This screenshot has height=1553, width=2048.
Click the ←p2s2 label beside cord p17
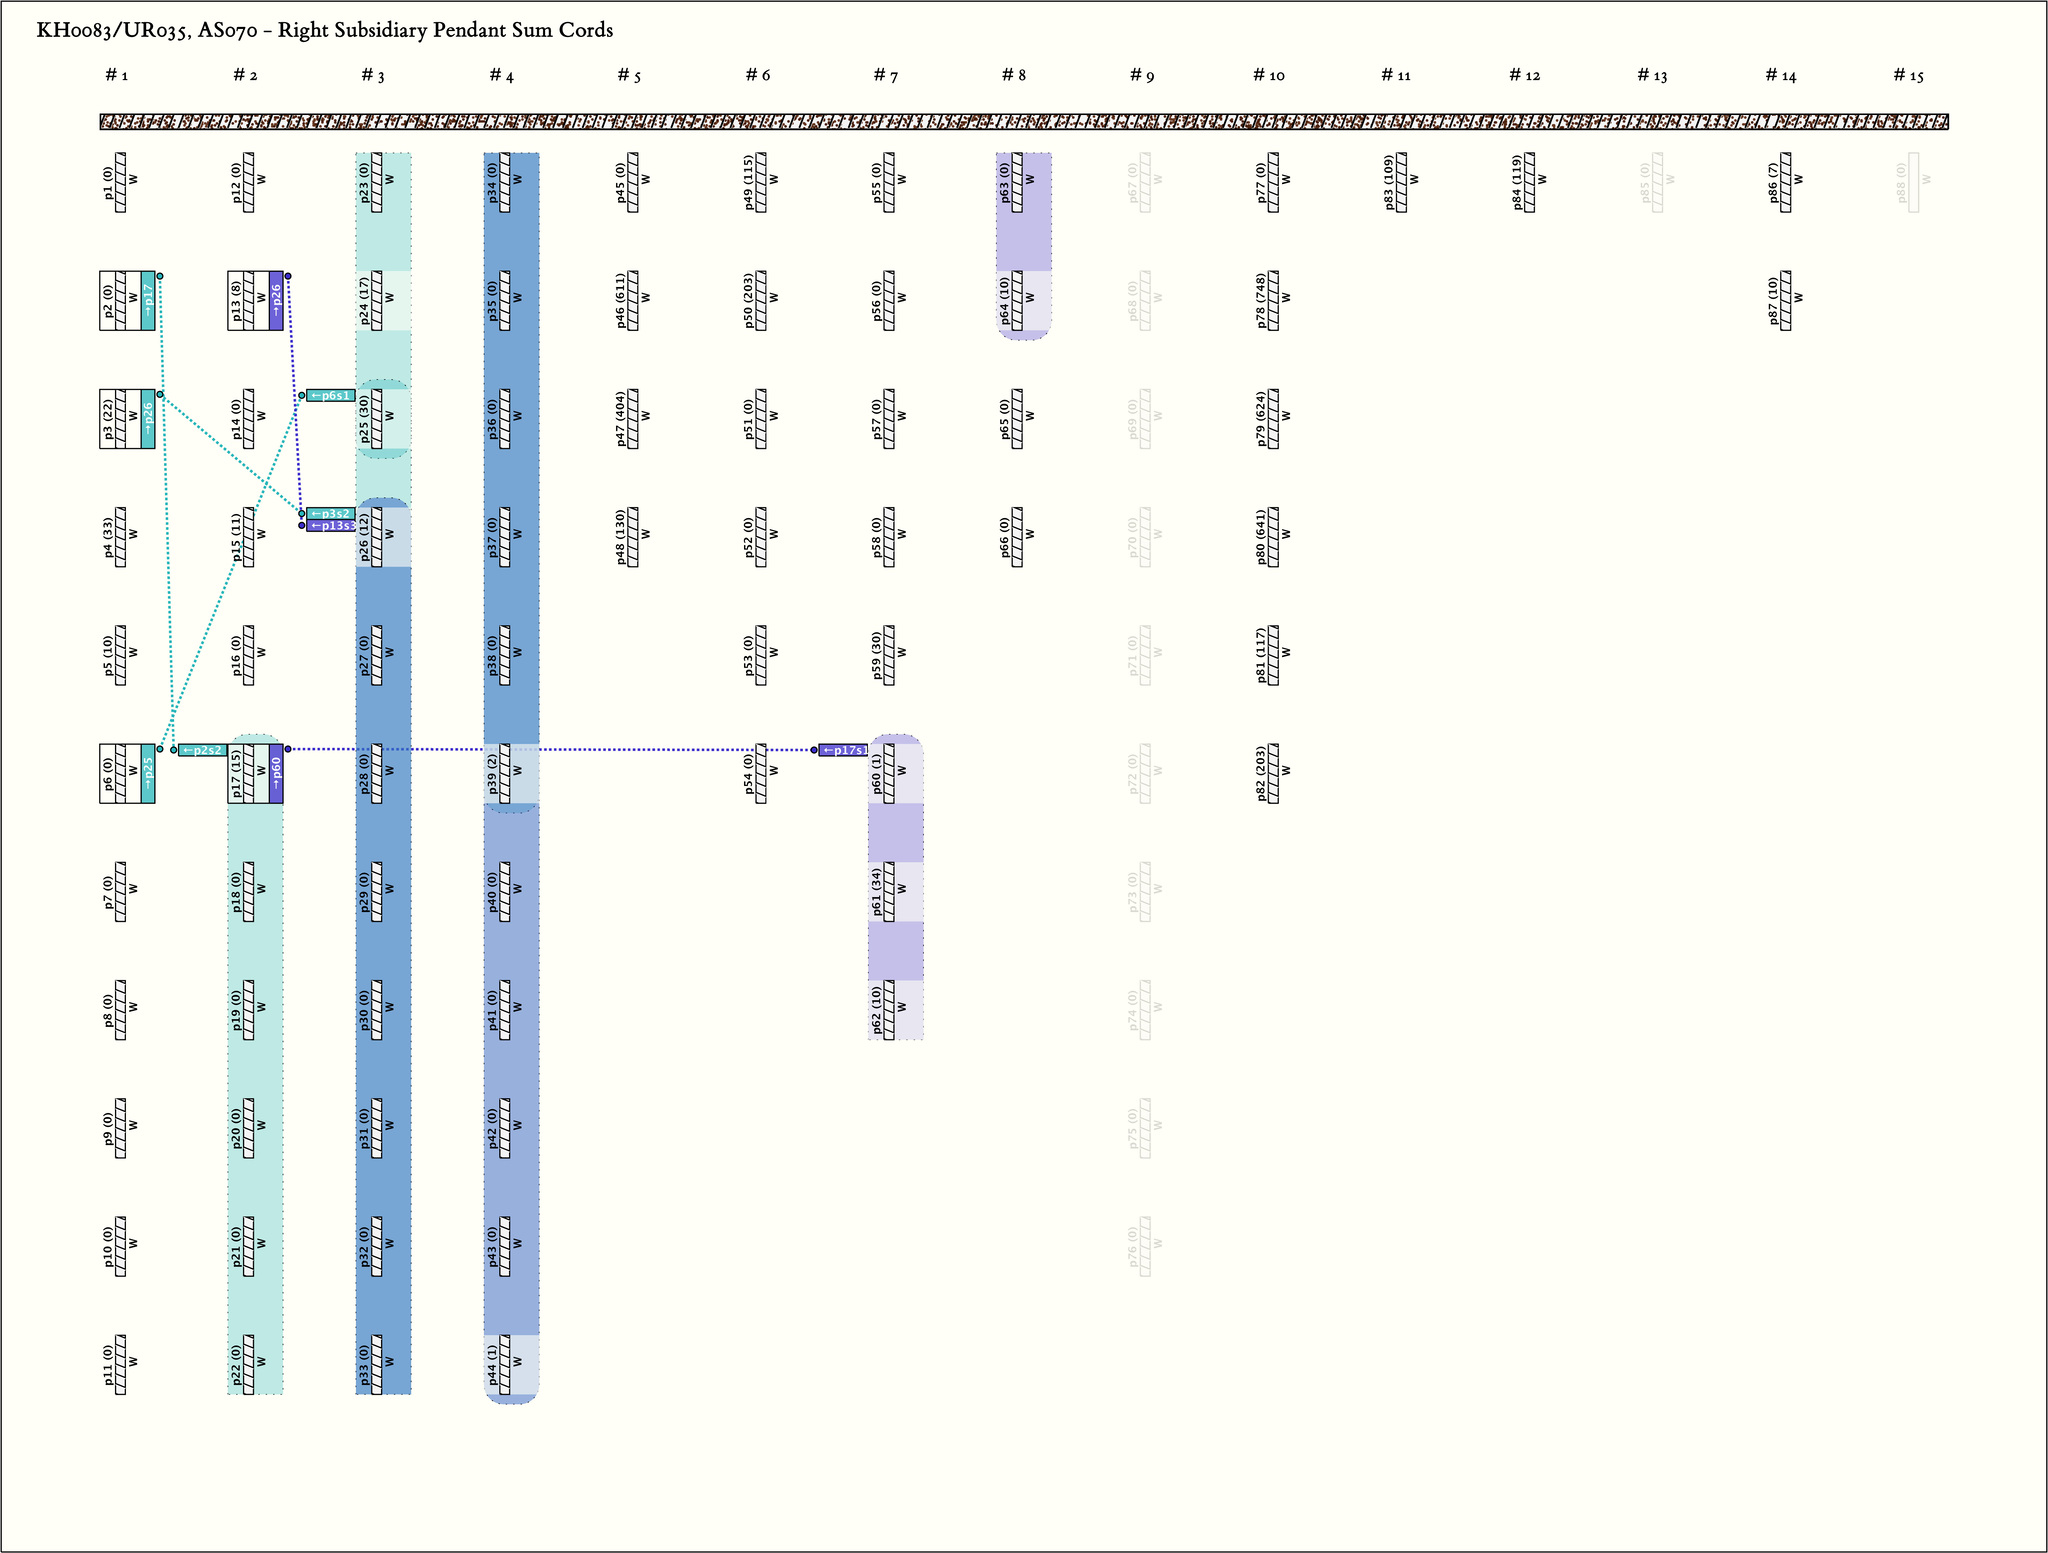203,750
